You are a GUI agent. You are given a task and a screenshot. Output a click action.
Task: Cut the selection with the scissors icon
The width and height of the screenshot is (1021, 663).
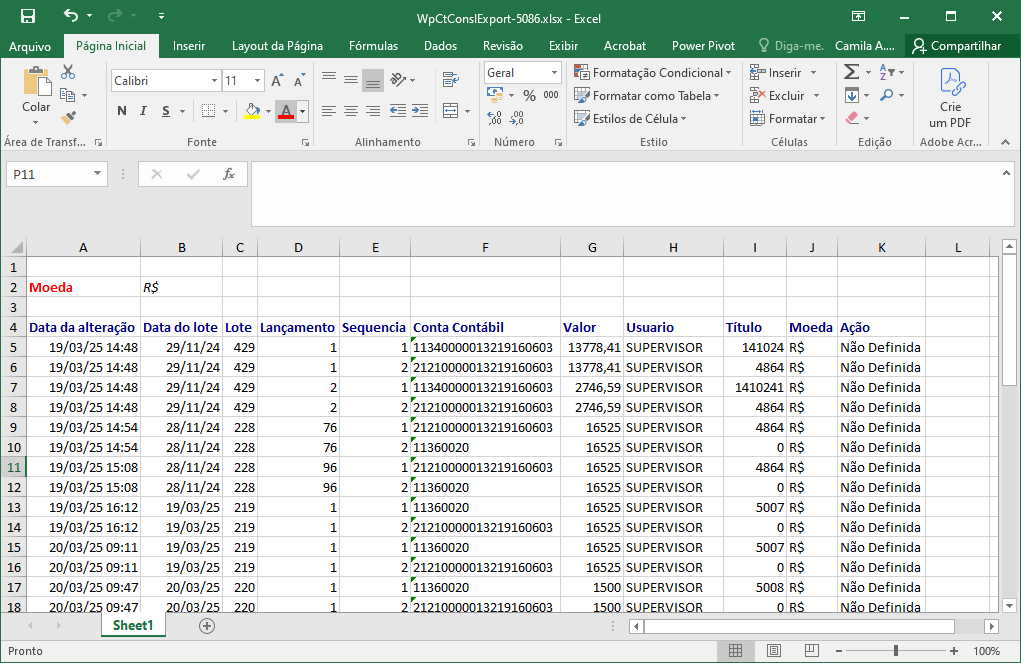[68, 72]
